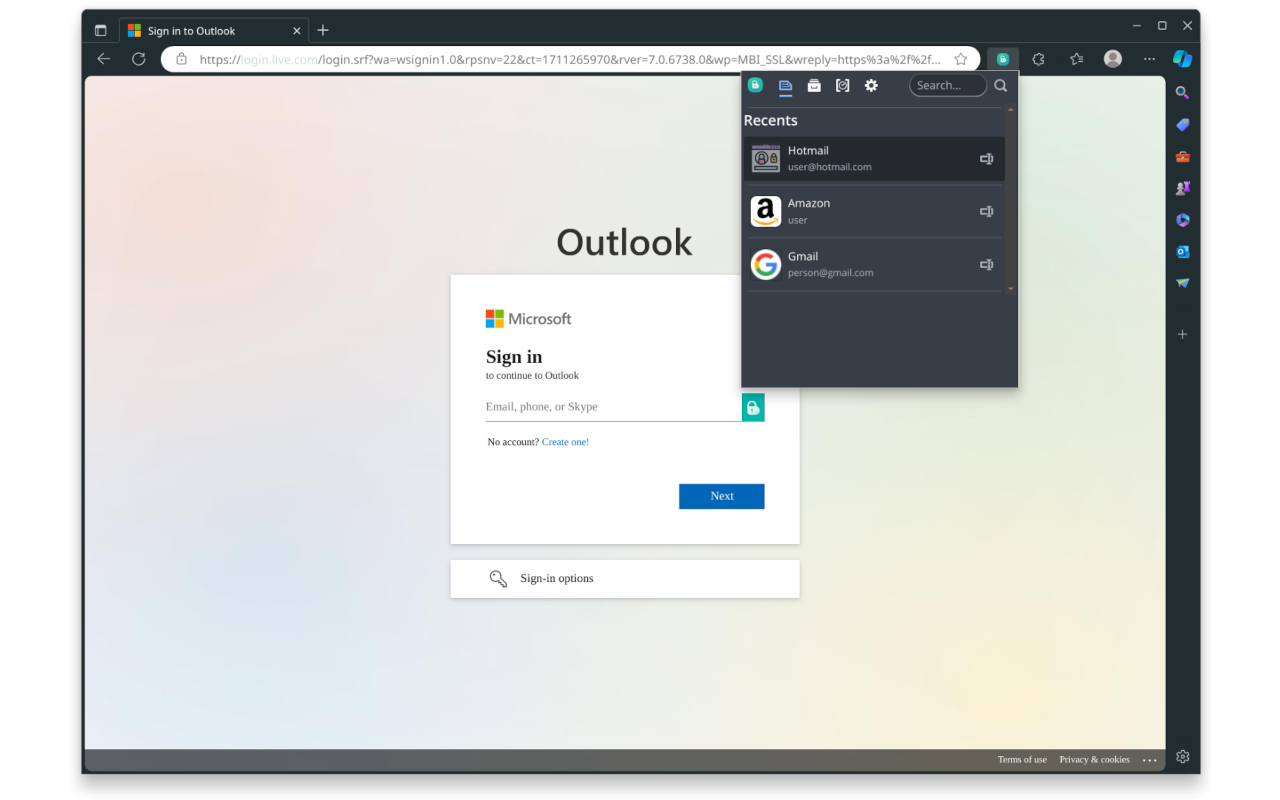
Task: Open the Privacy & cookies link
Action: pyautogui.click(x=1094, y=760)
